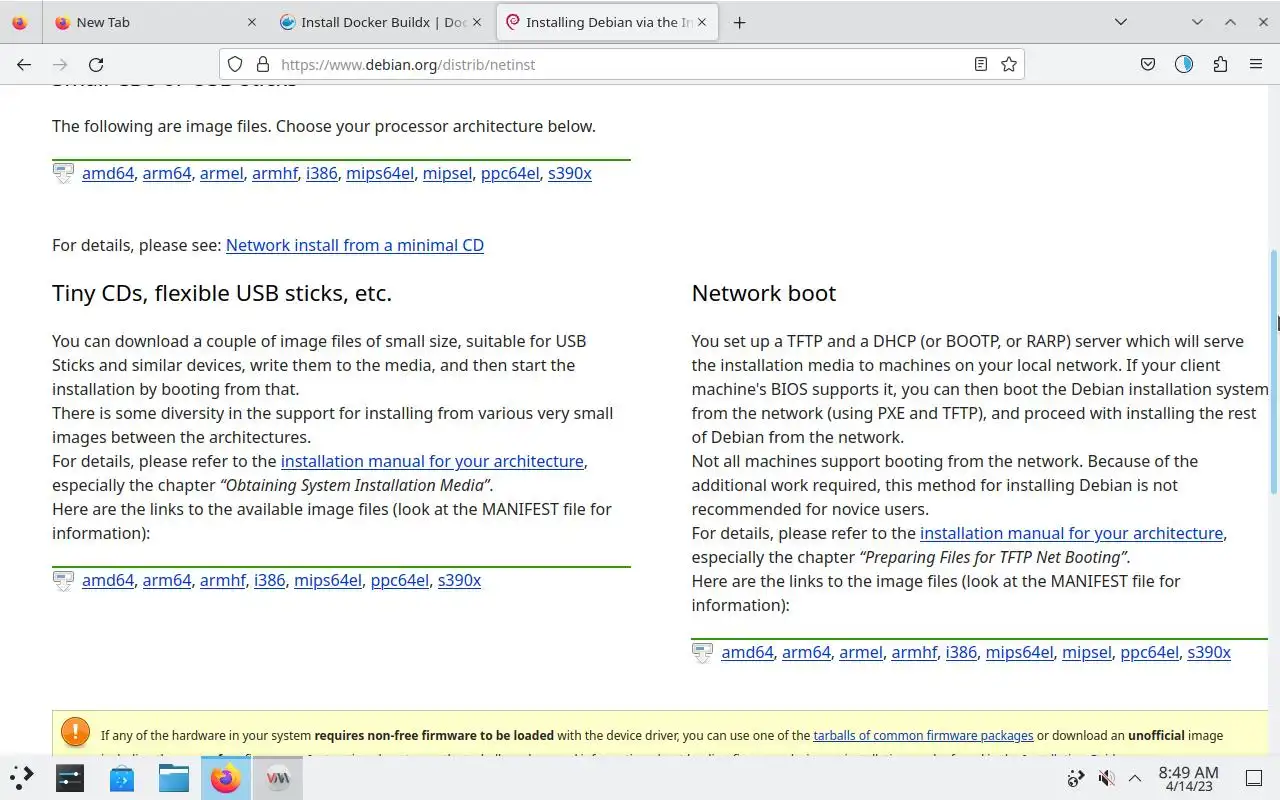Open the extensions puzzle menu
Image resolution: width=1280 pixels, height=800 pixels.
click(x=1220, y=64)
